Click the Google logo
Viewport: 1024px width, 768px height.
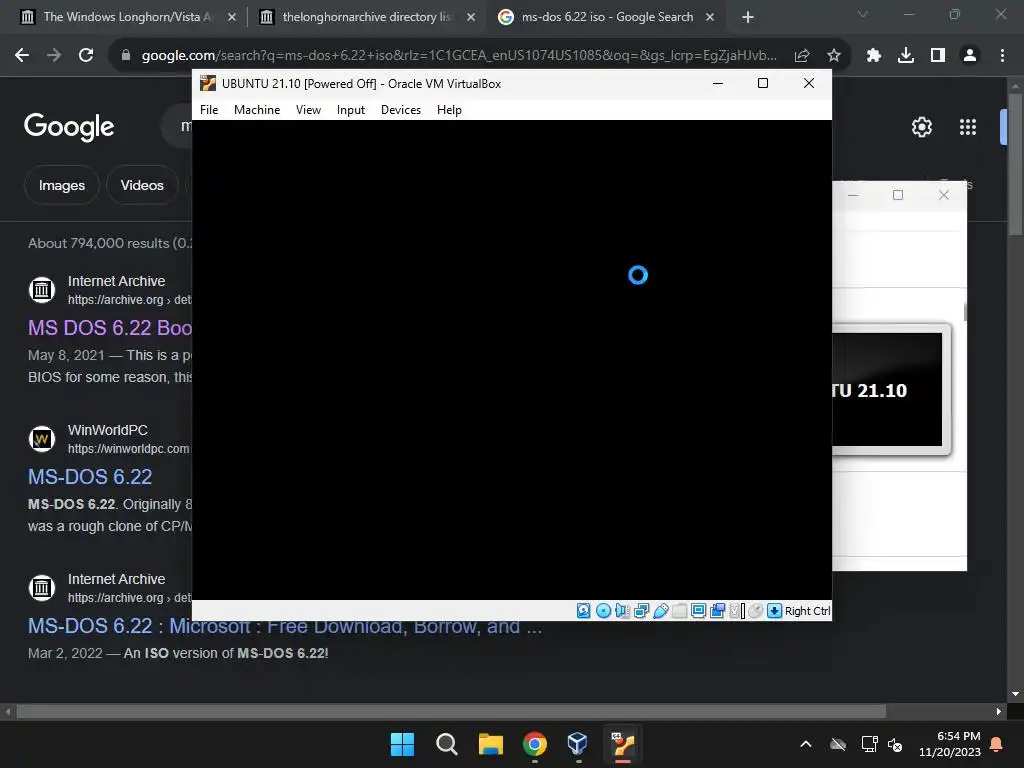(x=69, y=127)
